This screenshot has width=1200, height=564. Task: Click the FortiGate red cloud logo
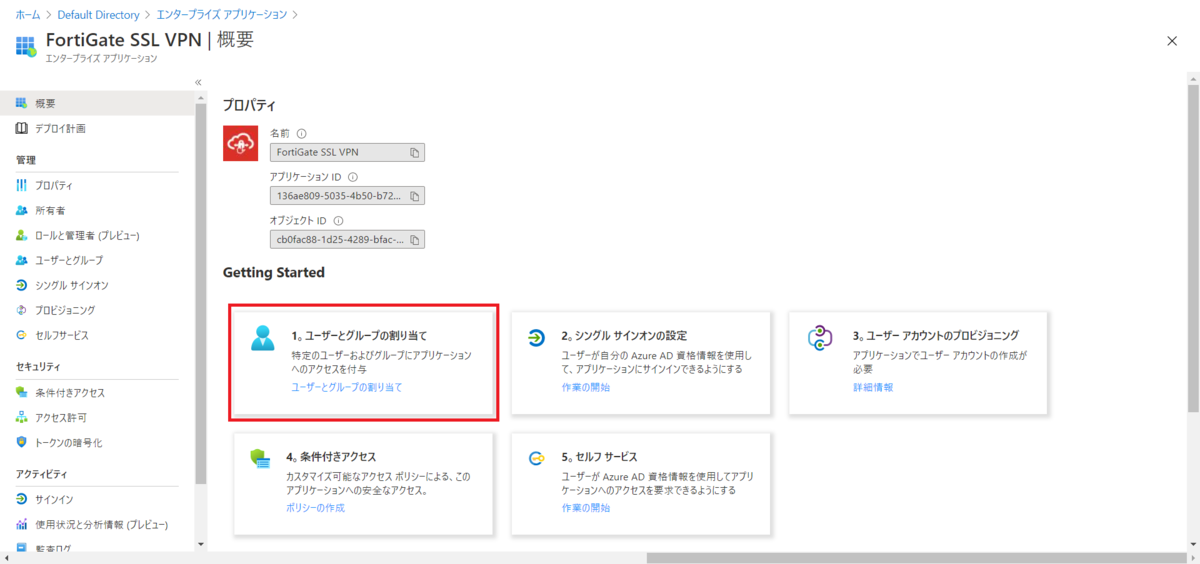tap(240, 143)
